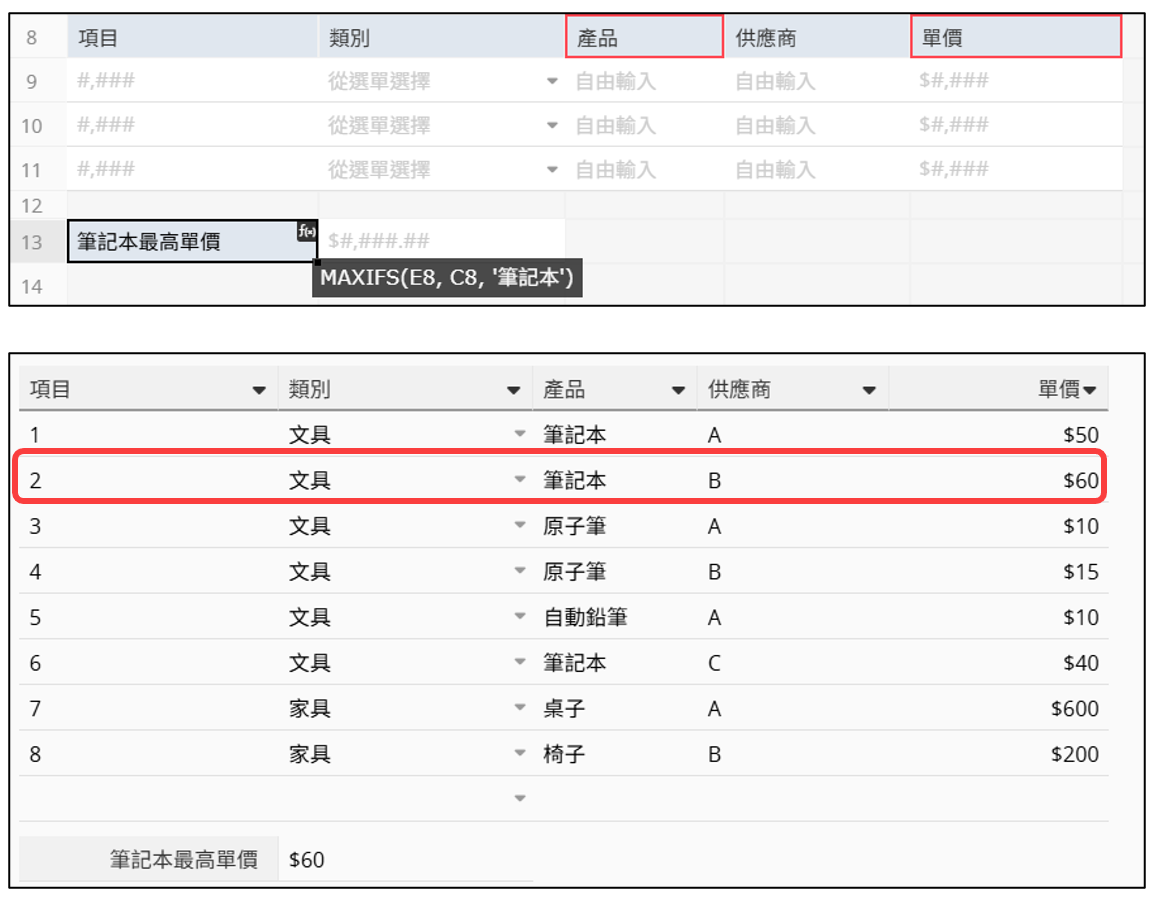
Task: Click the $#,###.## field in row 13
Action: click(x=440, y=241)
